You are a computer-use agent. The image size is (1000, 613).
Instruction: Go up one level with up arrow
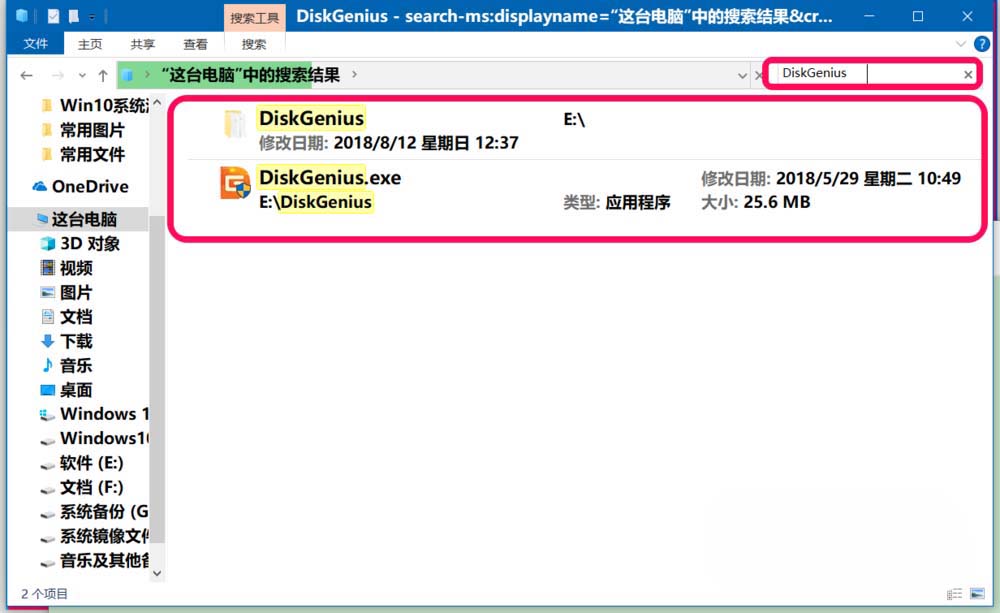102,75
